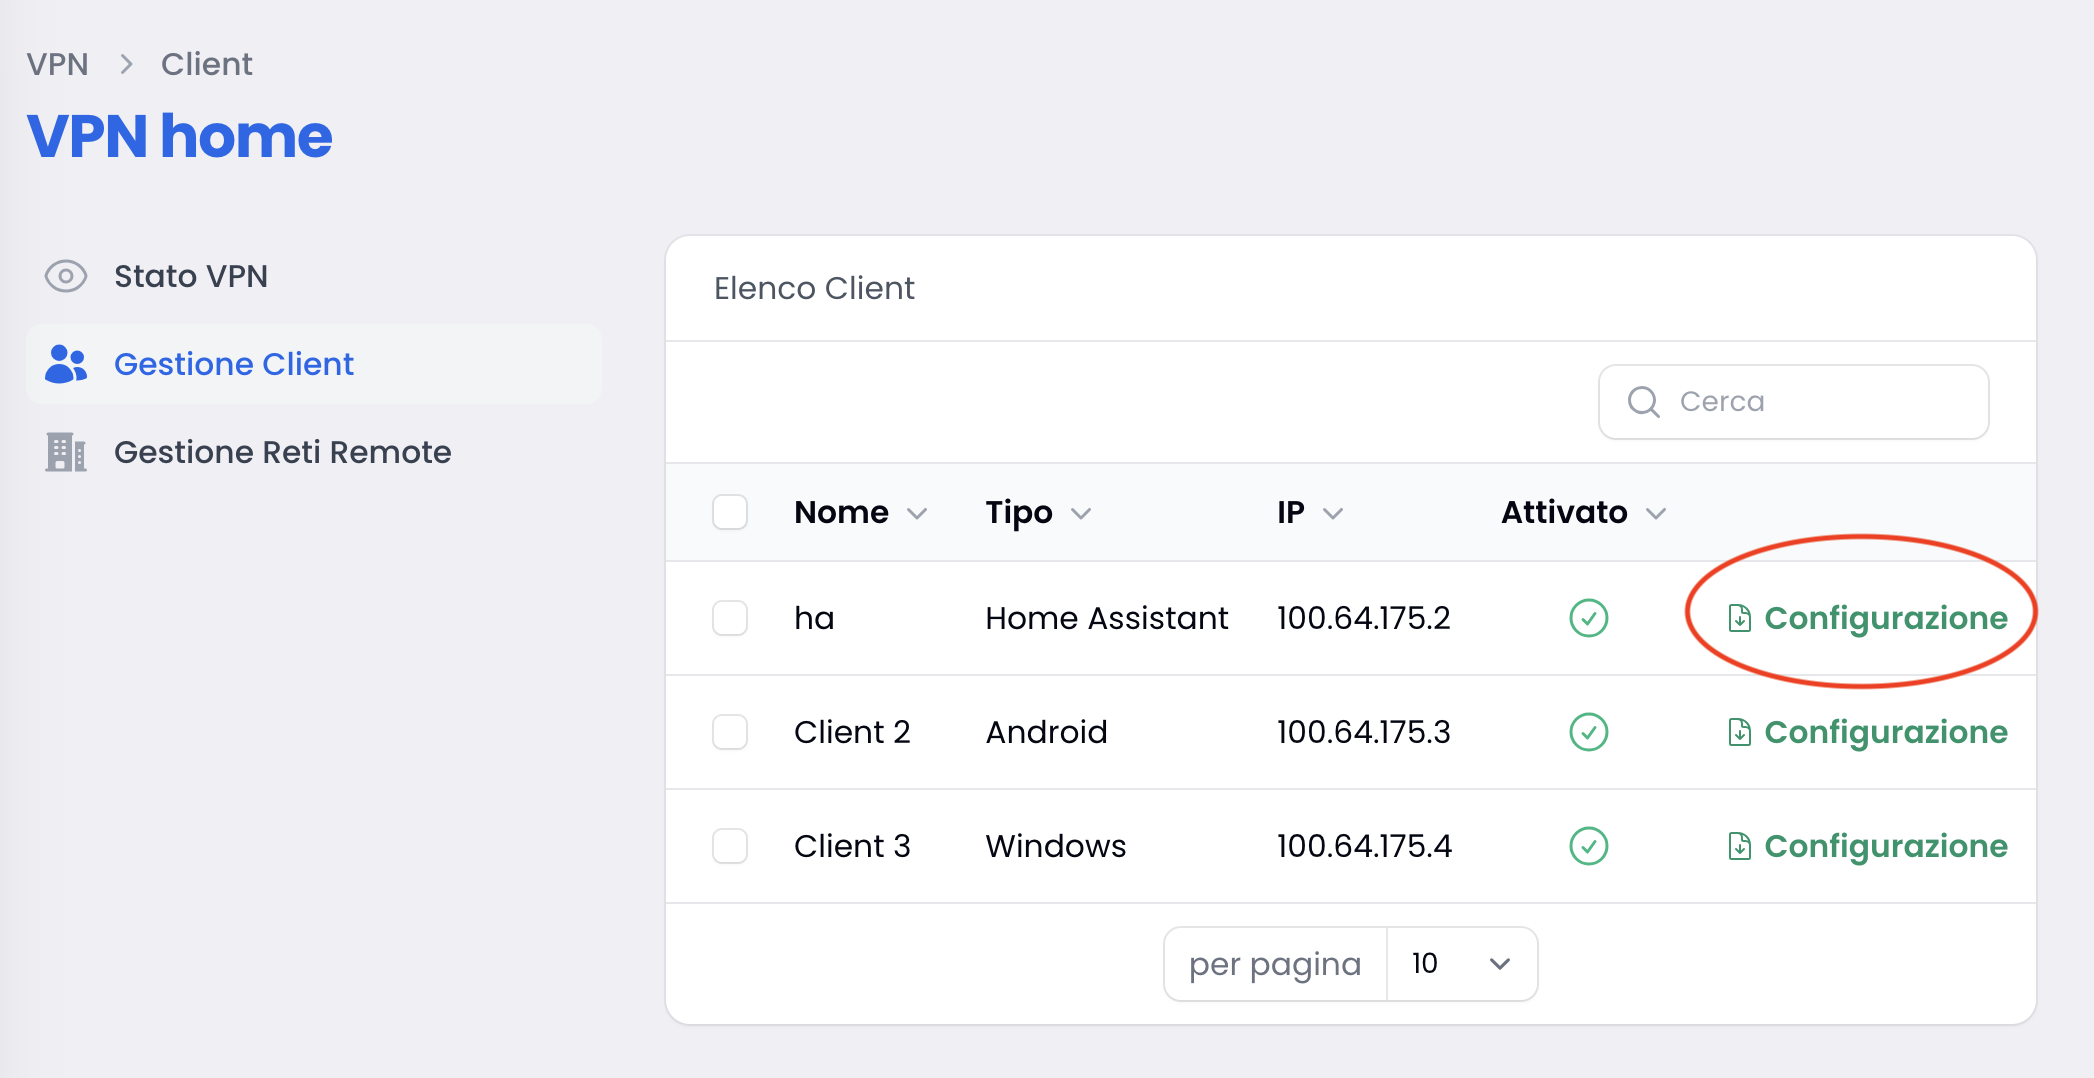Viewport: 2094px width, 1078px height.
Task: Sort by Tipo using its chevron
Action: click(x=1081, y=514)
